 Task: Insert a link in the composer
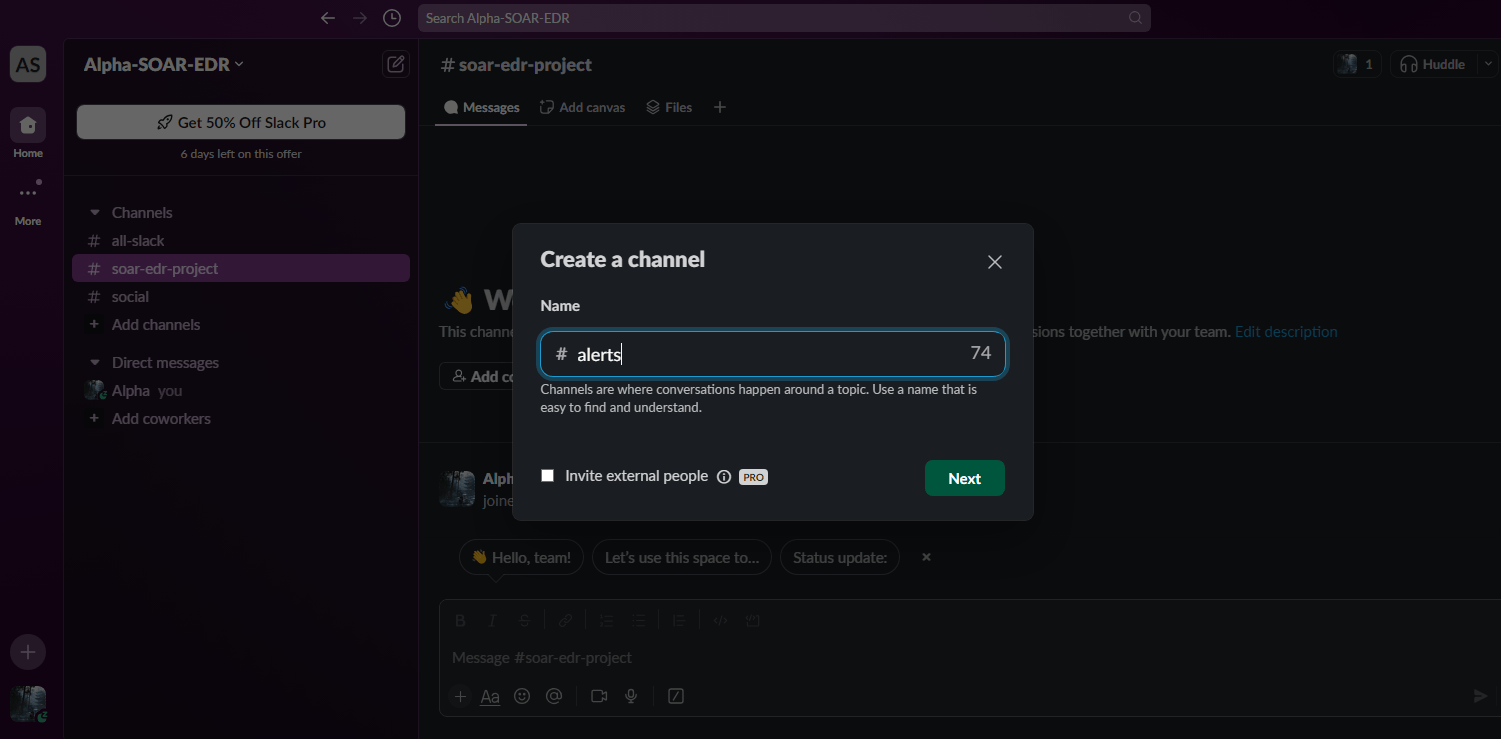pyautogui.click(x=565, y=621)
